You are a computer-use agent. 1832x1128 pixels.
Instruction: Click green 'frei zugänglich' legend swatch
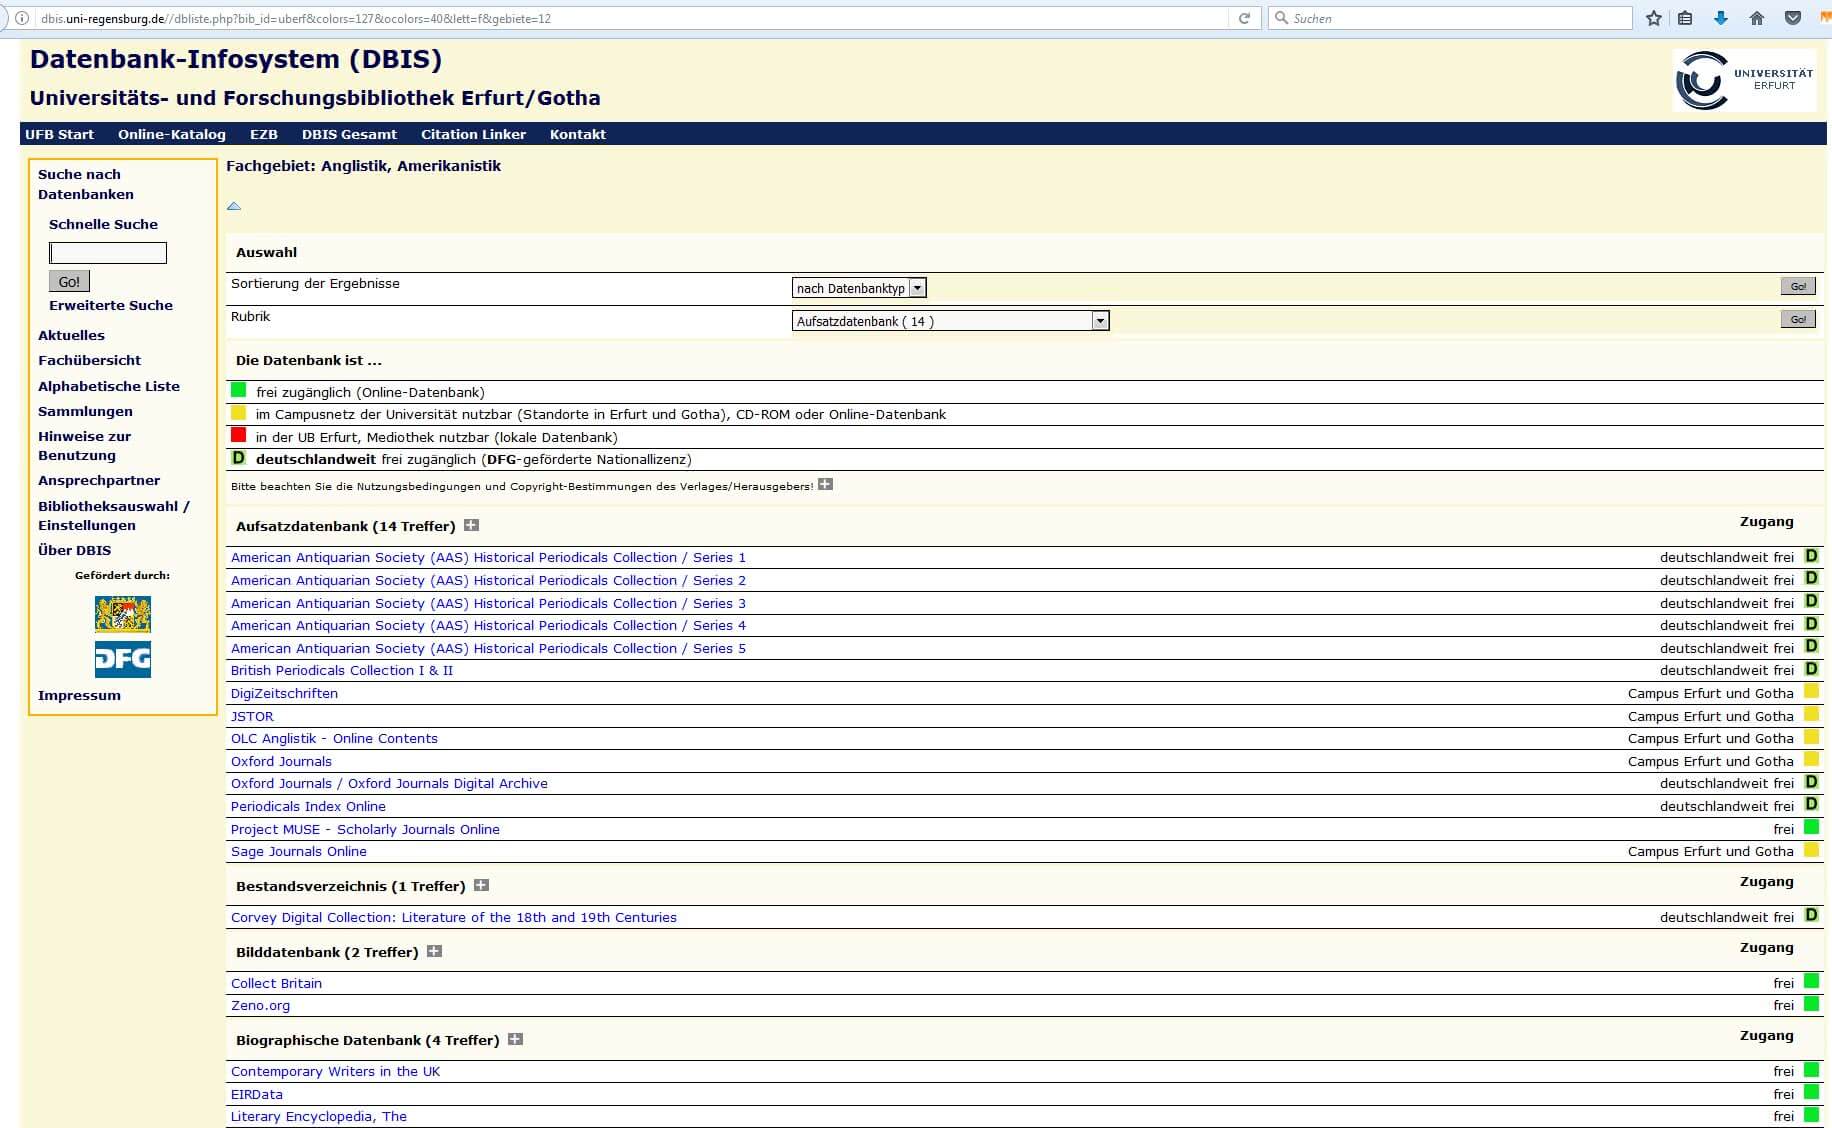pyautogui.click(x=238, y=390)
